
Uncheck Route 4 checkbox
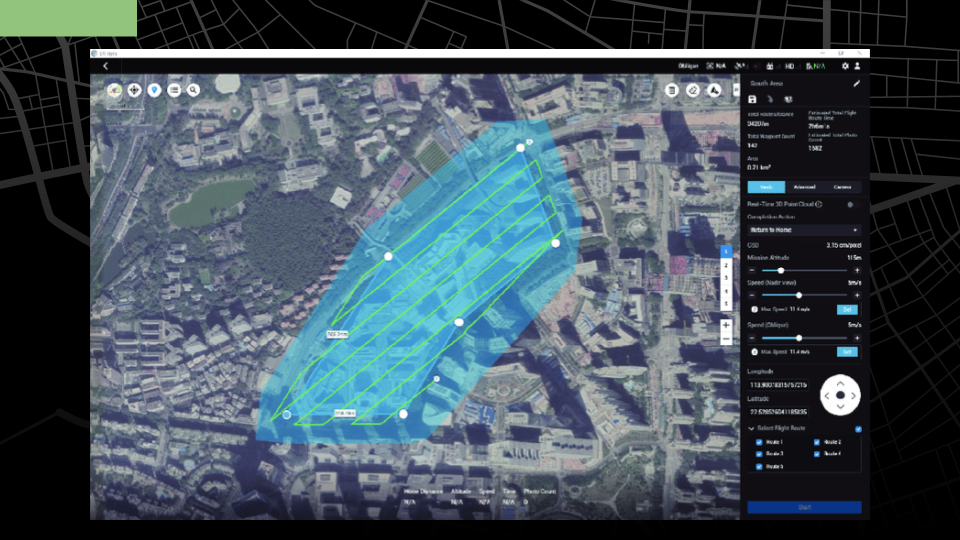point(817,454)
